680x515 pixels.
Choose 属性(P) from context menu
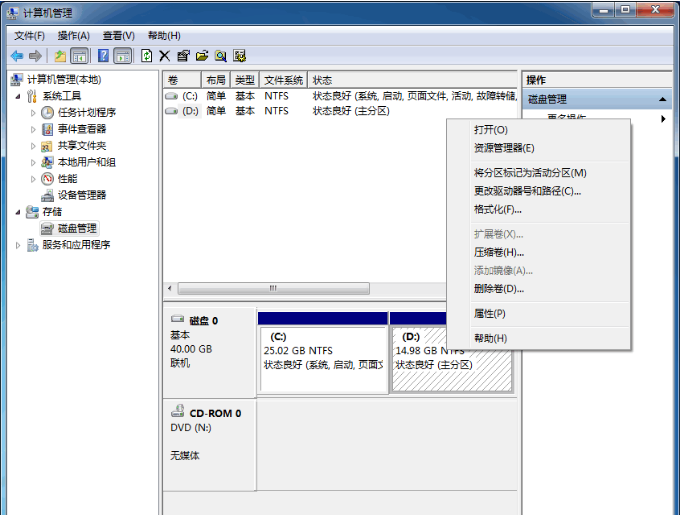click(x=489, y=314)
